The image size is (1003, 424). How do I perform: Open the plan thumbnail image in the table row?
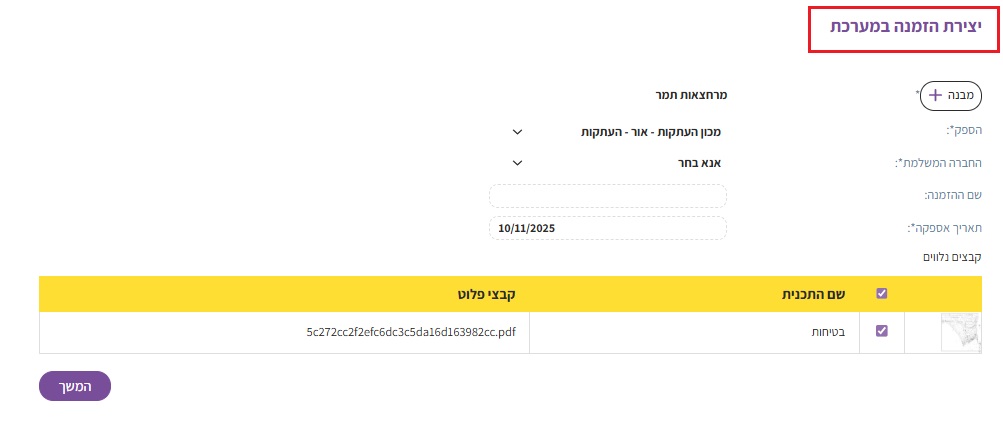click(961, 332)
